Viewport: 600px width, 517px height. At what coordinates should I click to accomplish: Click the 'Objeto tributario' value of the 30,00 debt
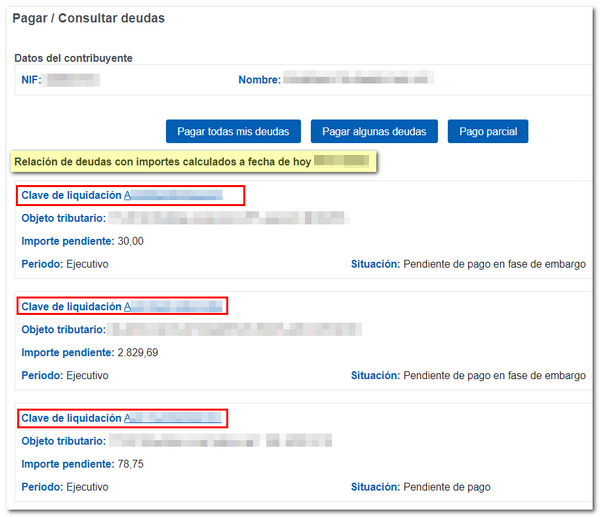point(229,218)
